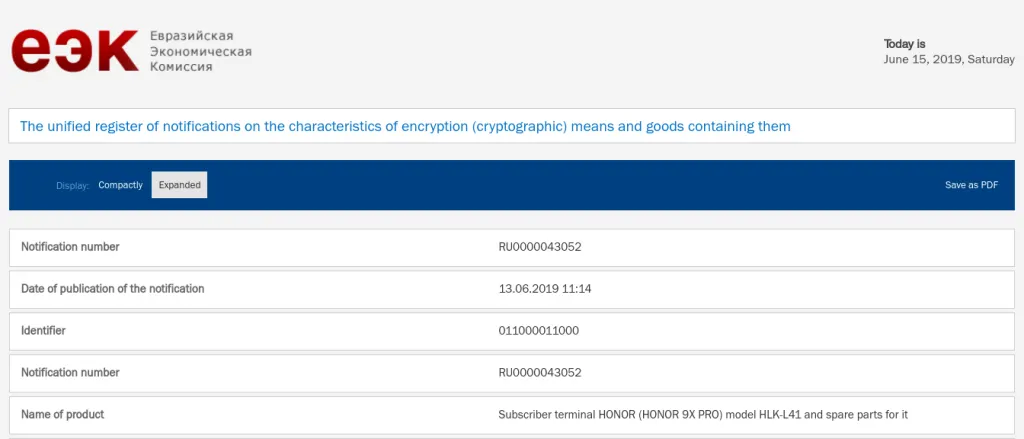Click the red EEC logo

74,50
